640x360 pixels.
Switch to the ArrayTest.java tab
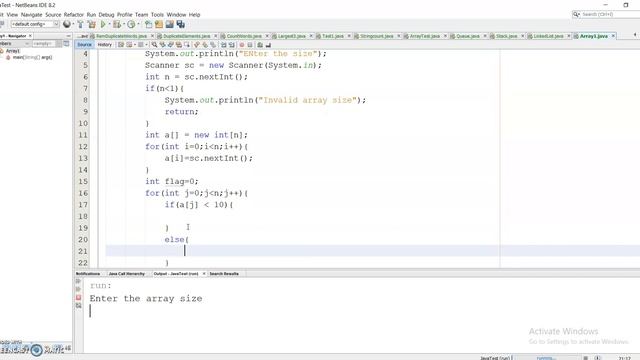[x=424, y=36]
